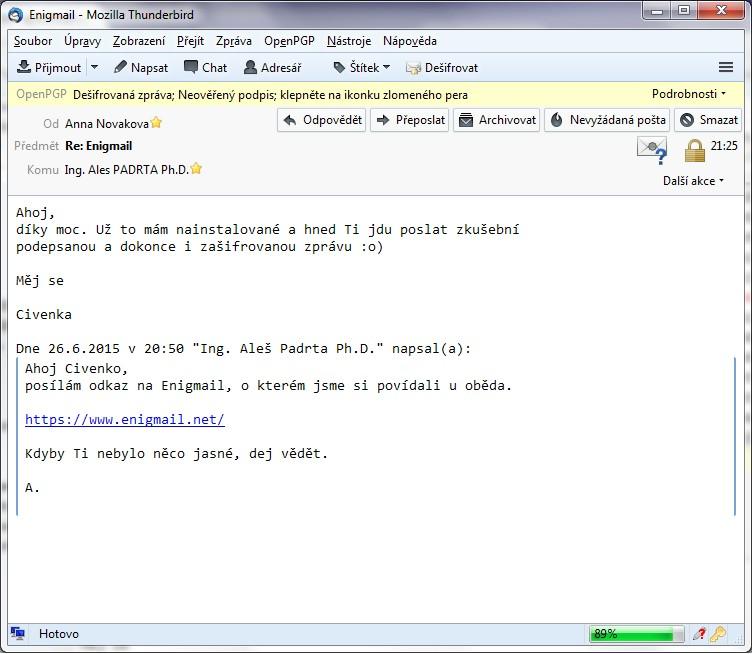Viewport: 752px width, 654px height.
Task: Click the online status icon in status bar
Action: click(18, 634)
